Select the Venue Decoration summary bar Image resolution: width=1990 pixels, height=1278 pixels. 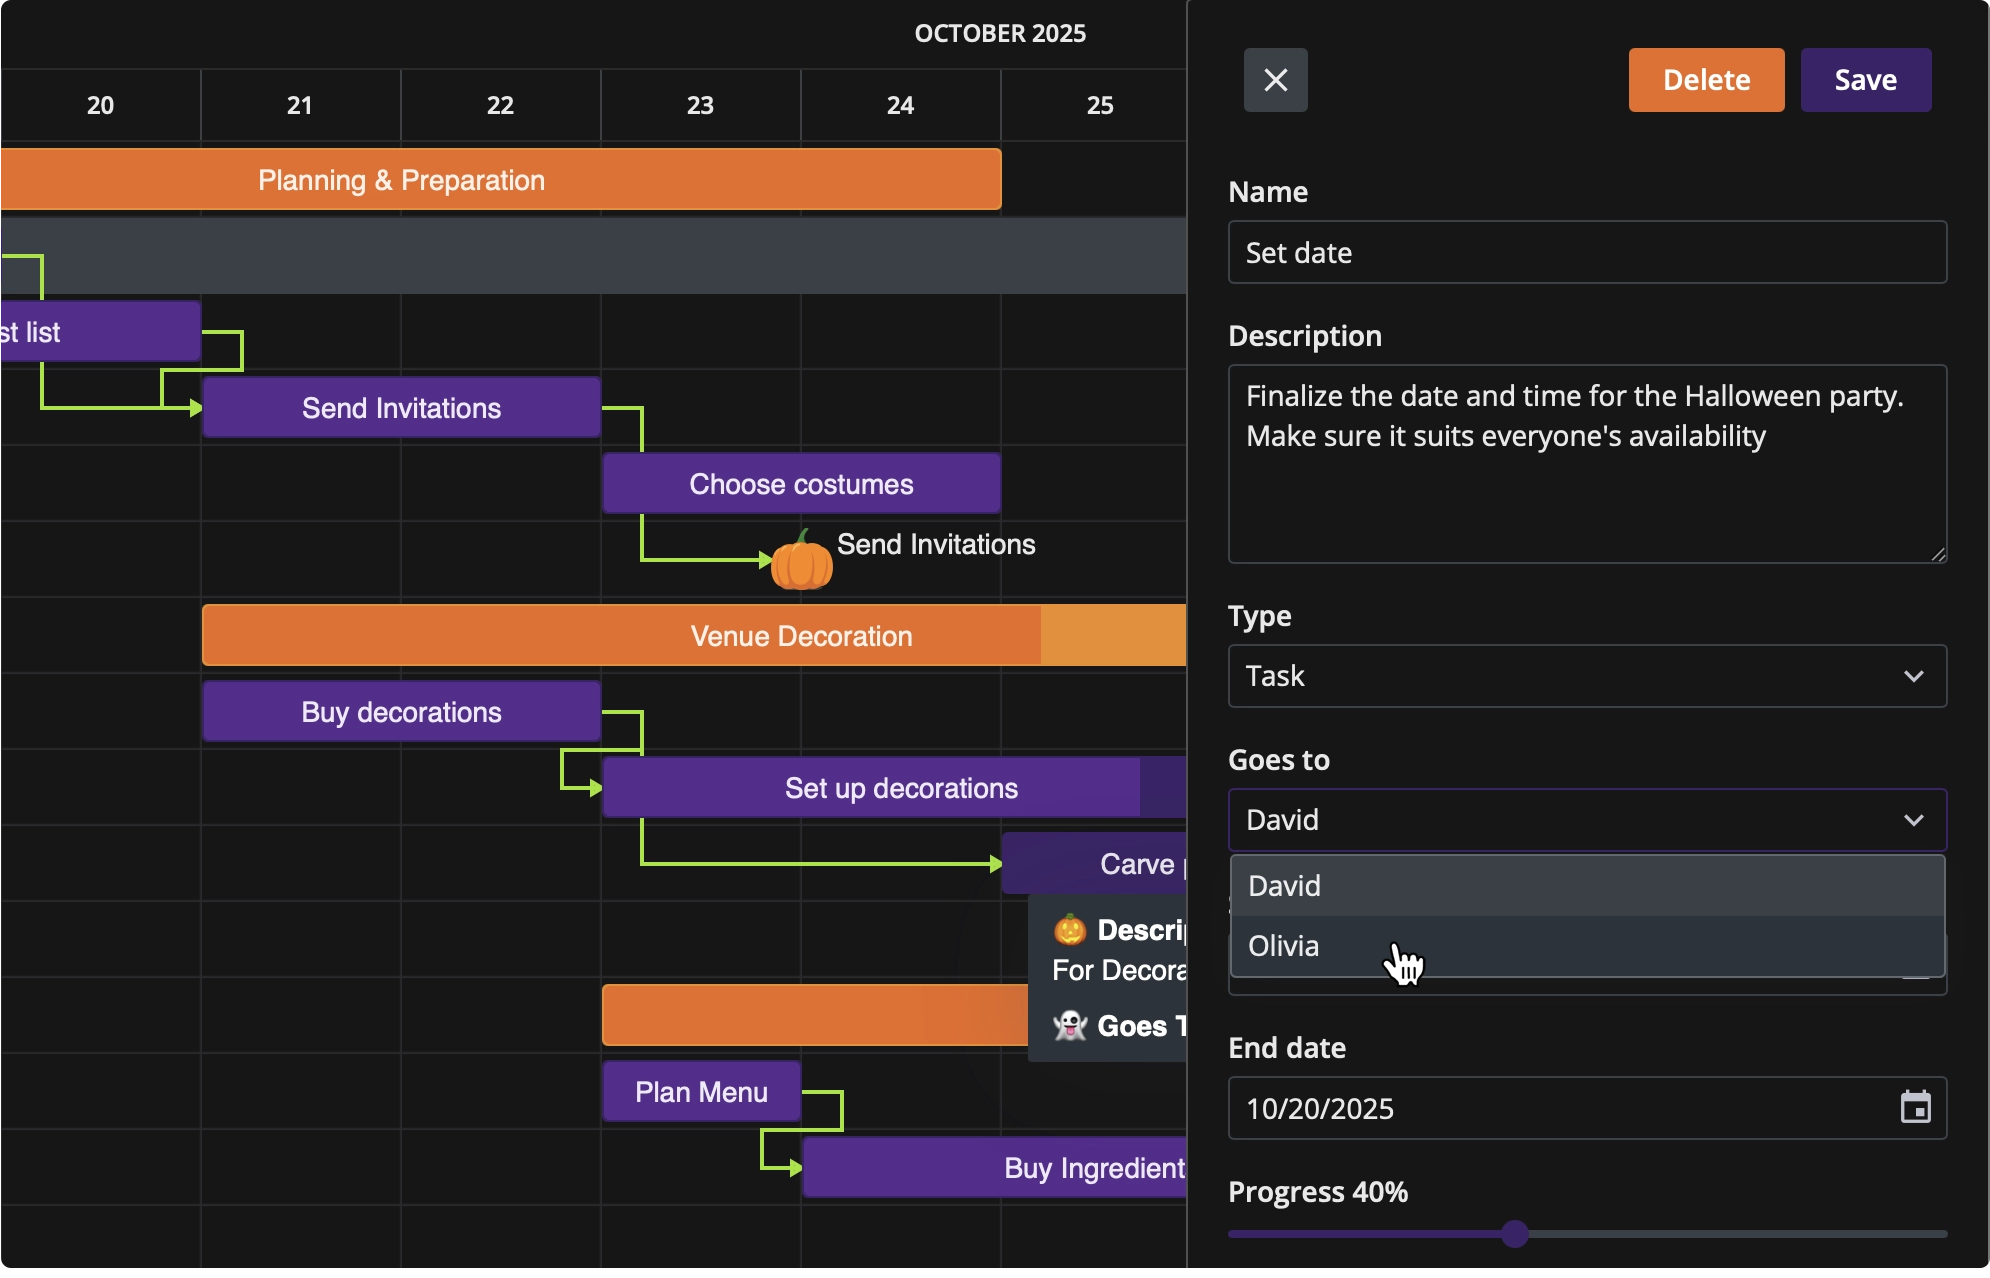point(700,635)
